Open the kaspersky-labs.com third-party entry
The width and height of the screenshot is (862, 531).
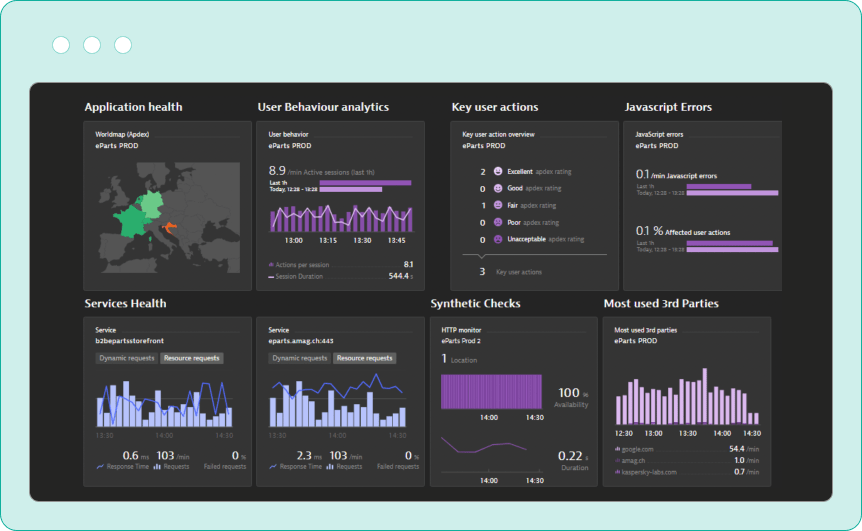click(649, 471)
